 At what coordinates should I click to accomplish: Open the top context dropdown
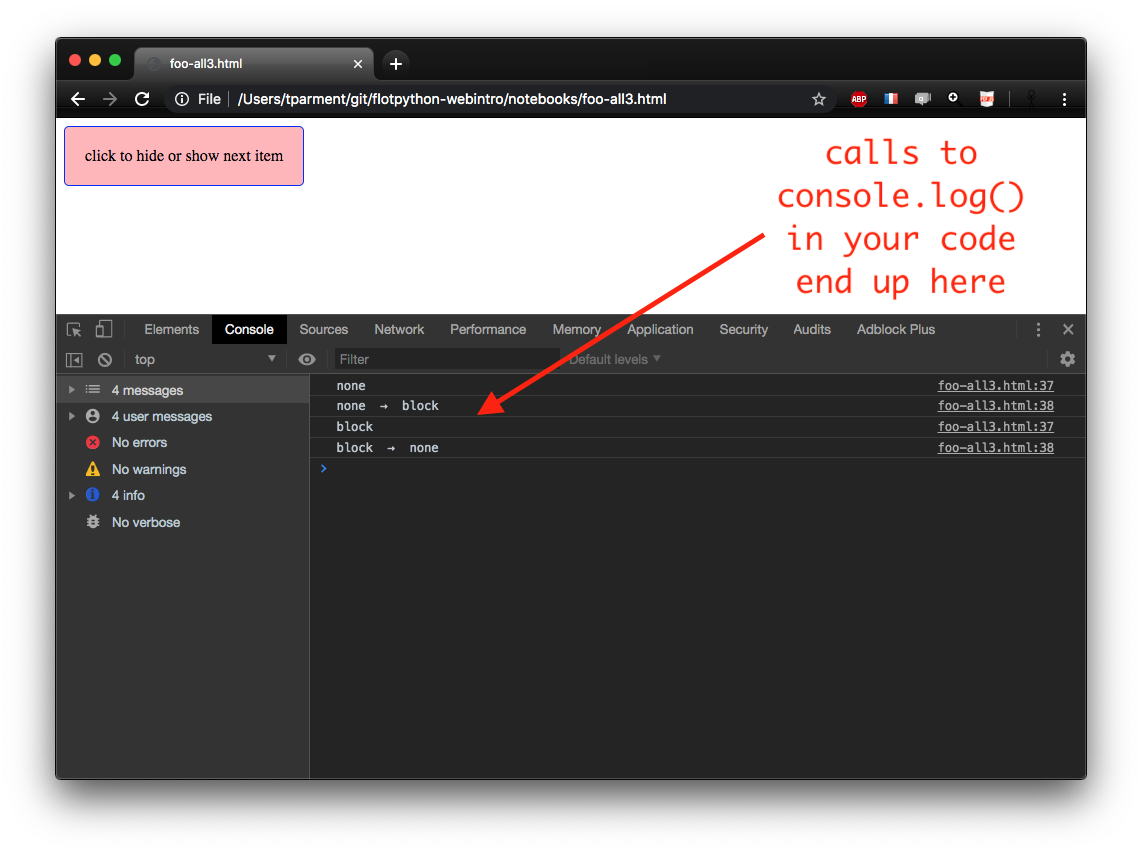204,360
